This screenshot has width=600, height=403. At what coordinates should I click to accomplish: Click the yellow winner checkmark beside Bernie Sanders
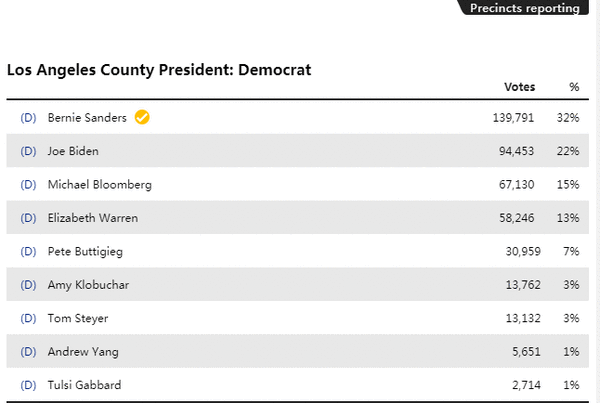click(x=142, y=117)
